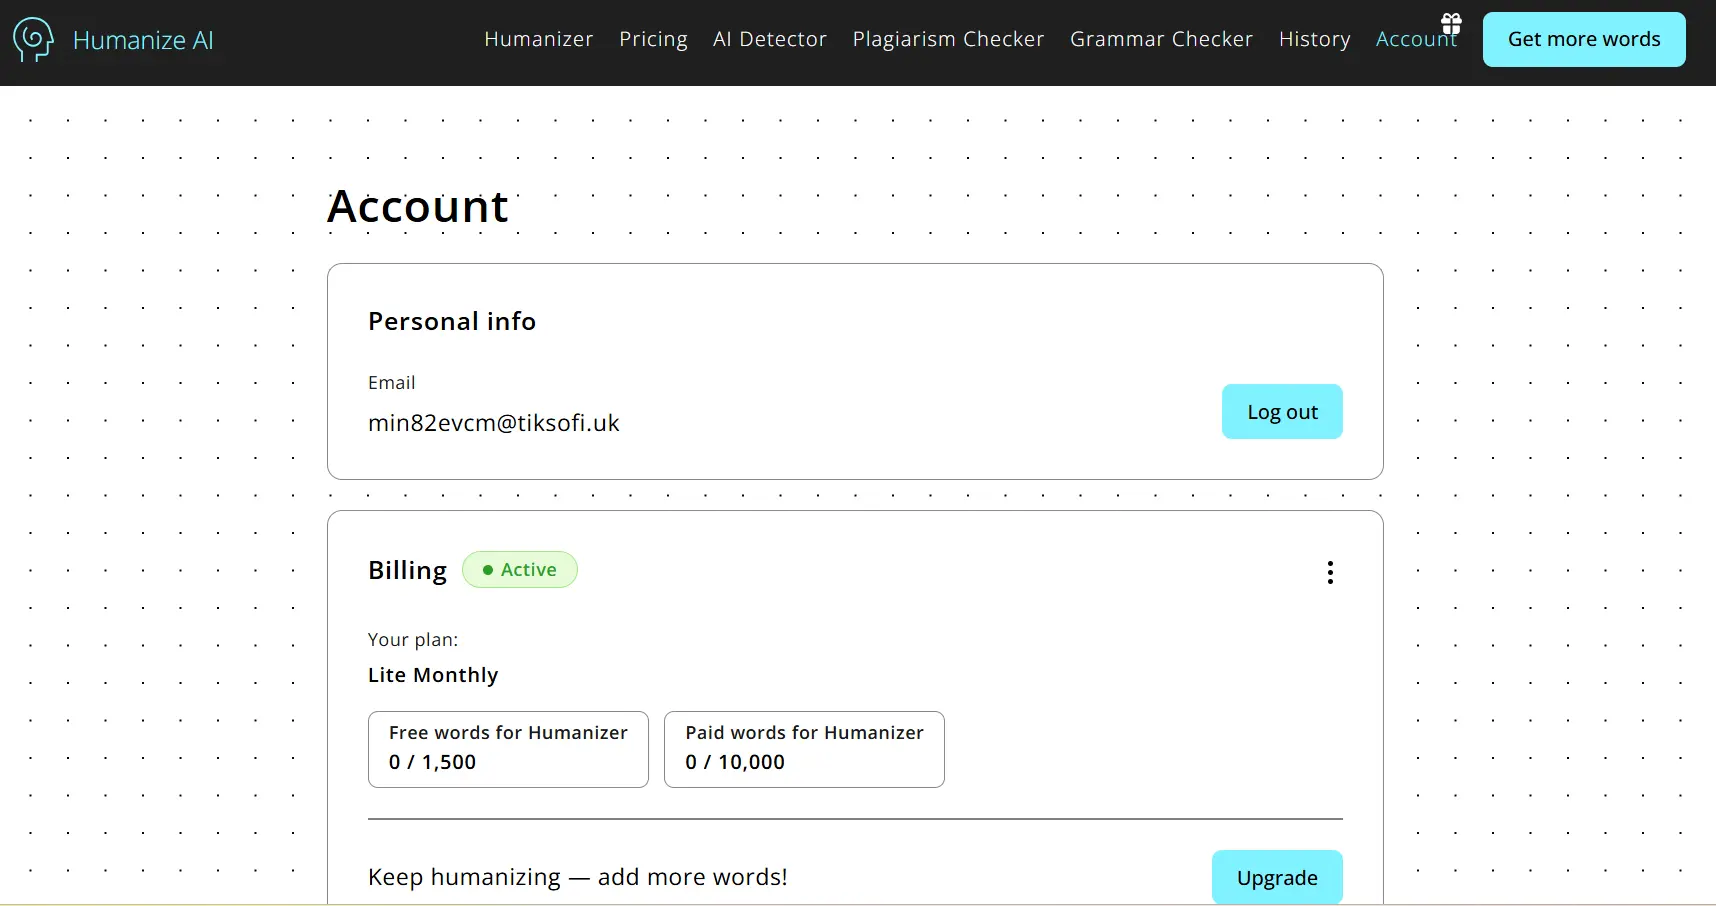
Task: Click the email address min82evcm@tiksofi.uk
Action: [x=494, y=423]
